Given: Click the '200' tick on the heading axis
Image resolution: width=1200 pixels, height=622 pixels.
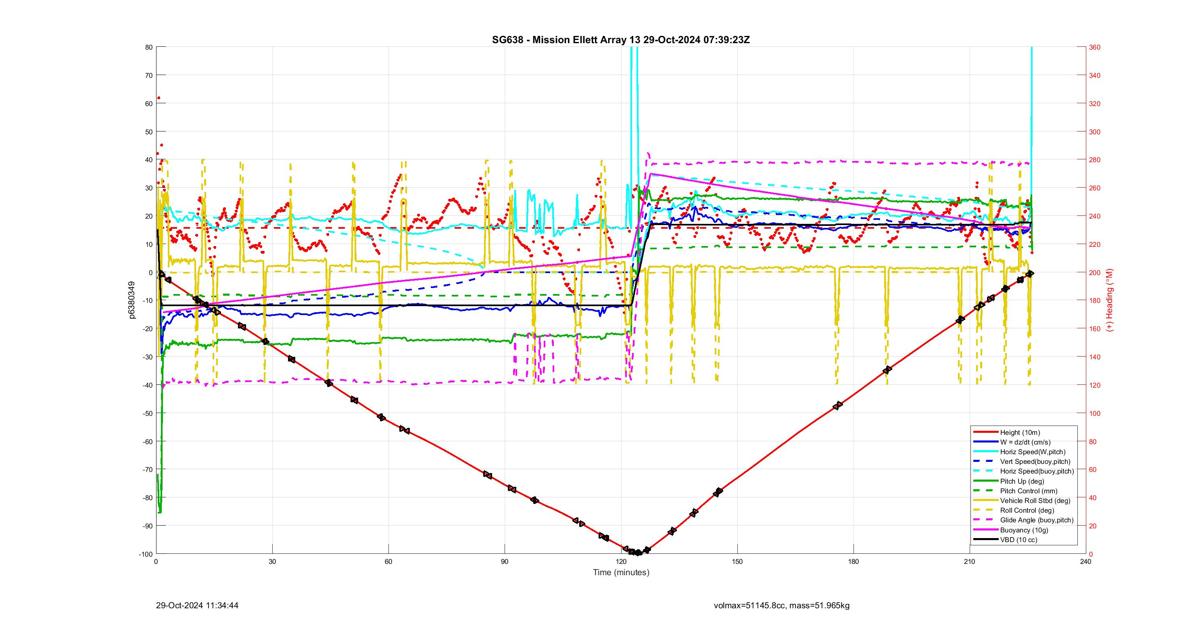Looking at the screenshot, I should (1095, 272).
